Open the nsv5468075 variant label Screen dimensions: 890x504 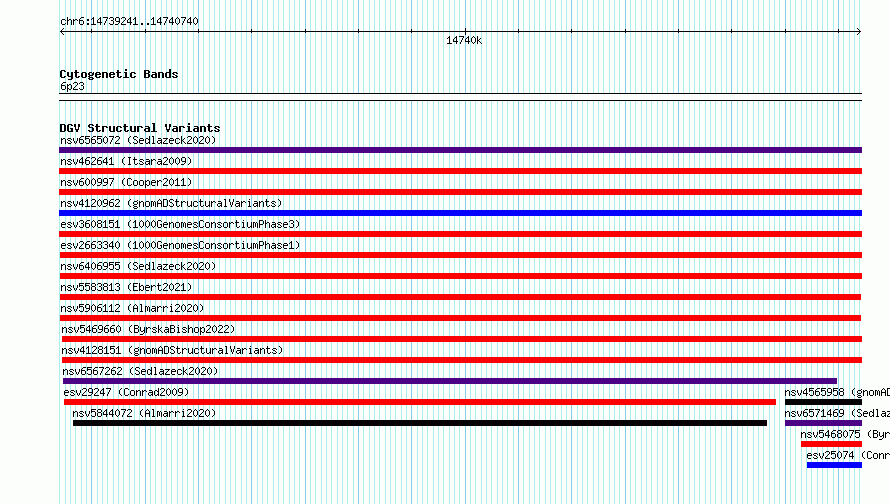845,434
